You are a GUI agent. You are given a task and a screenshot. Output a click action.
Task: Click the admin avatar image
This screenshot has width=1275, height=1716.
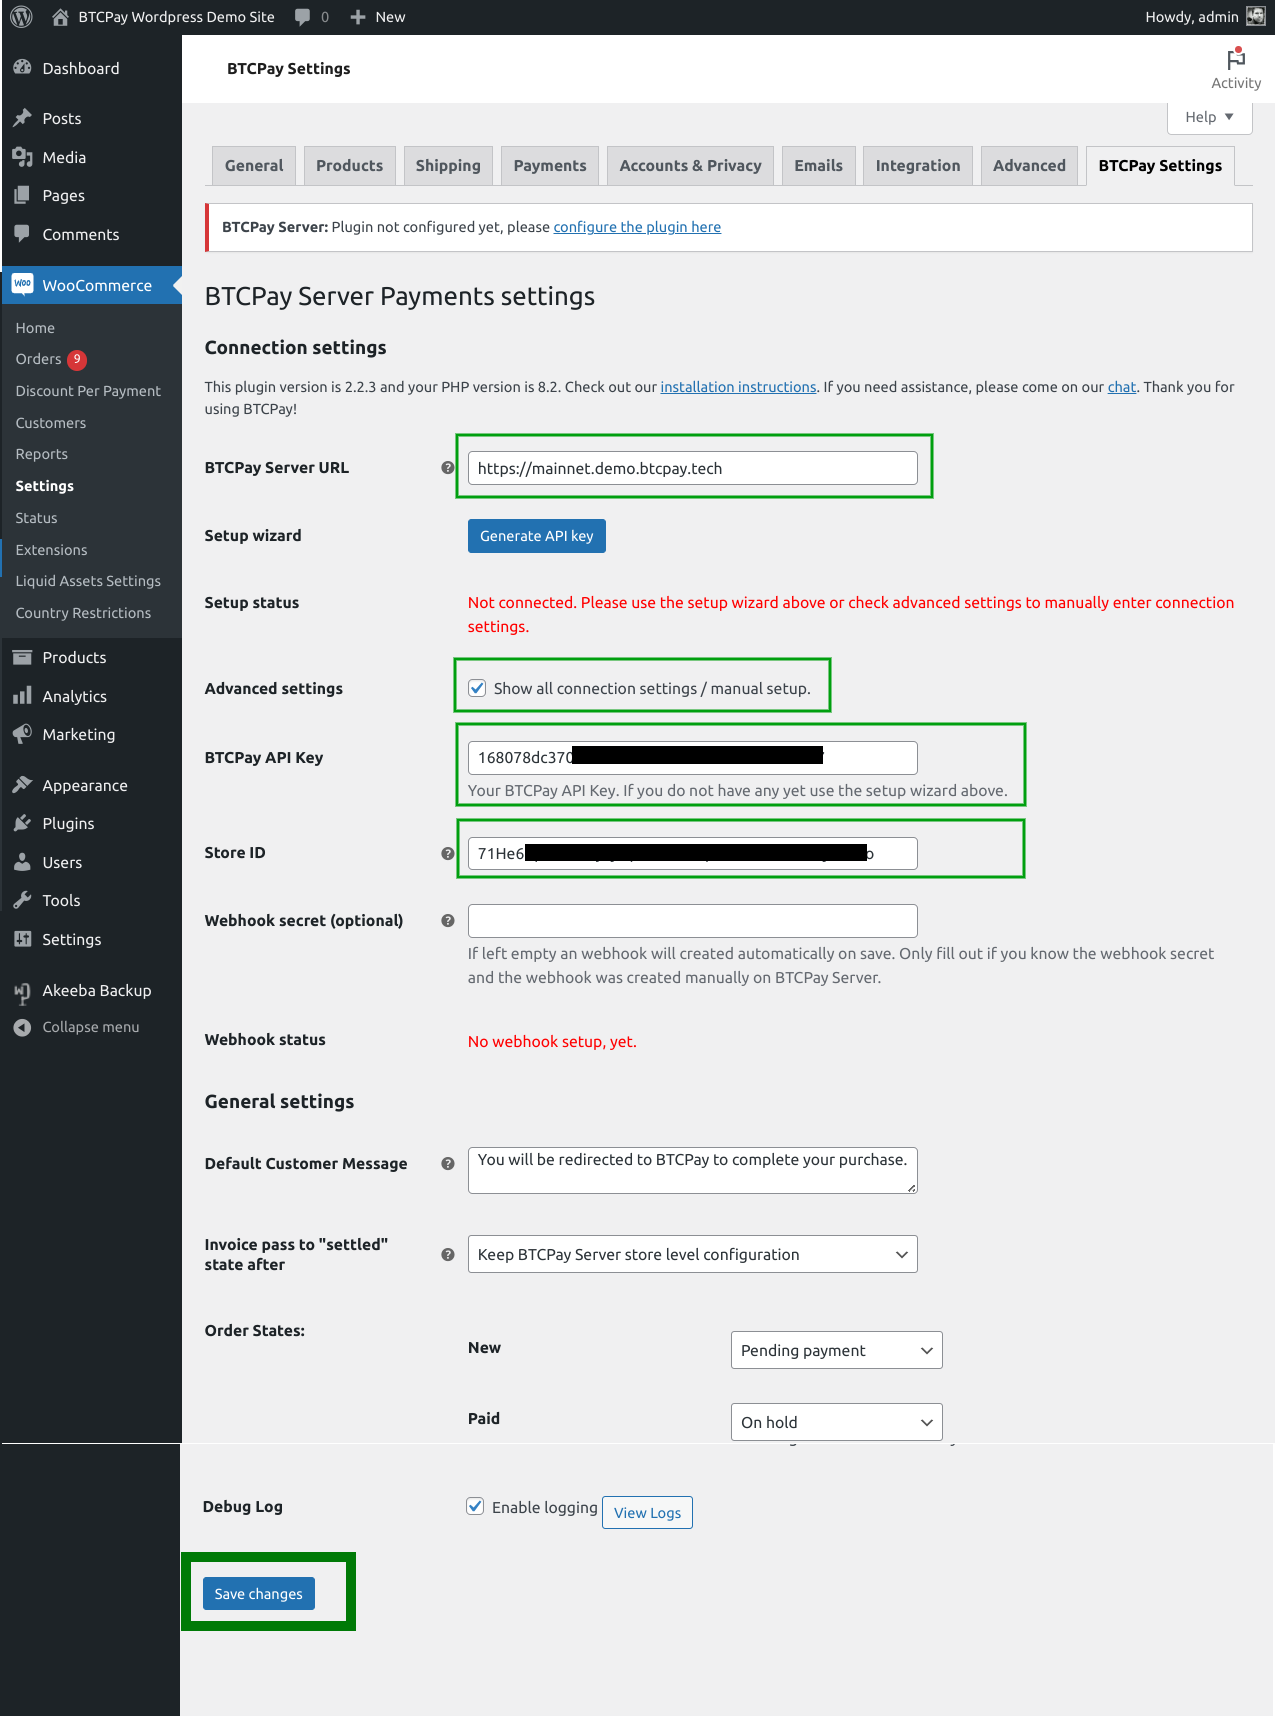1256,16
